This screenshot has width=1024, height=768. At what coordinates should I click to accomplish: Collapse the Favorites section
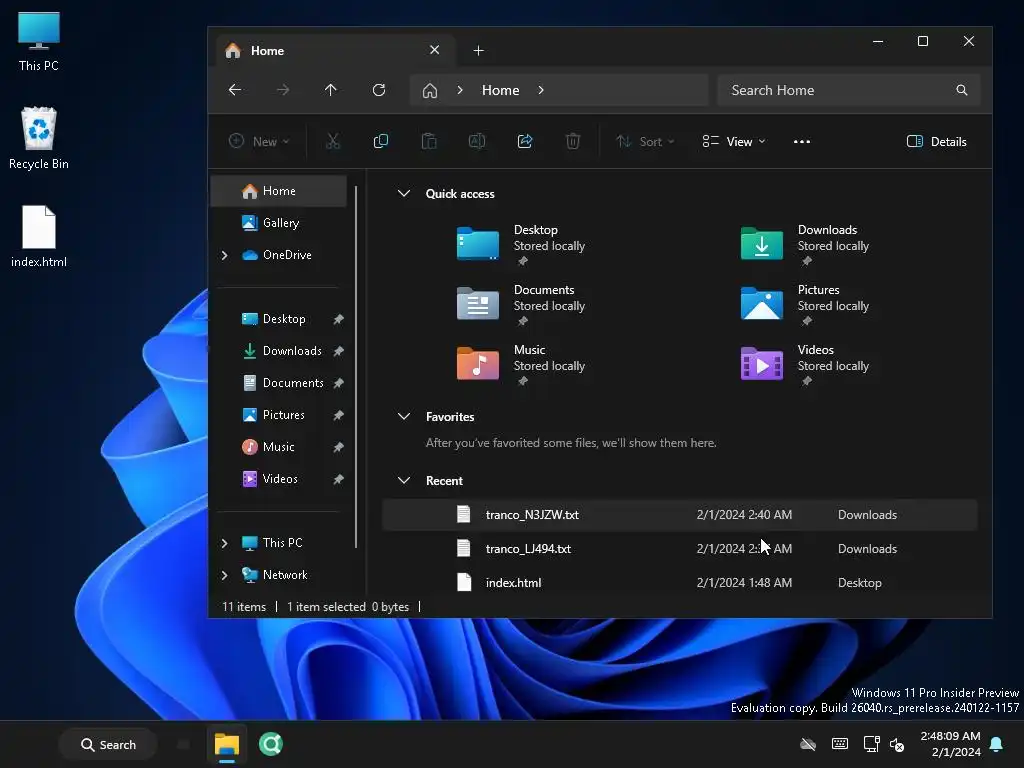[404, 416]
